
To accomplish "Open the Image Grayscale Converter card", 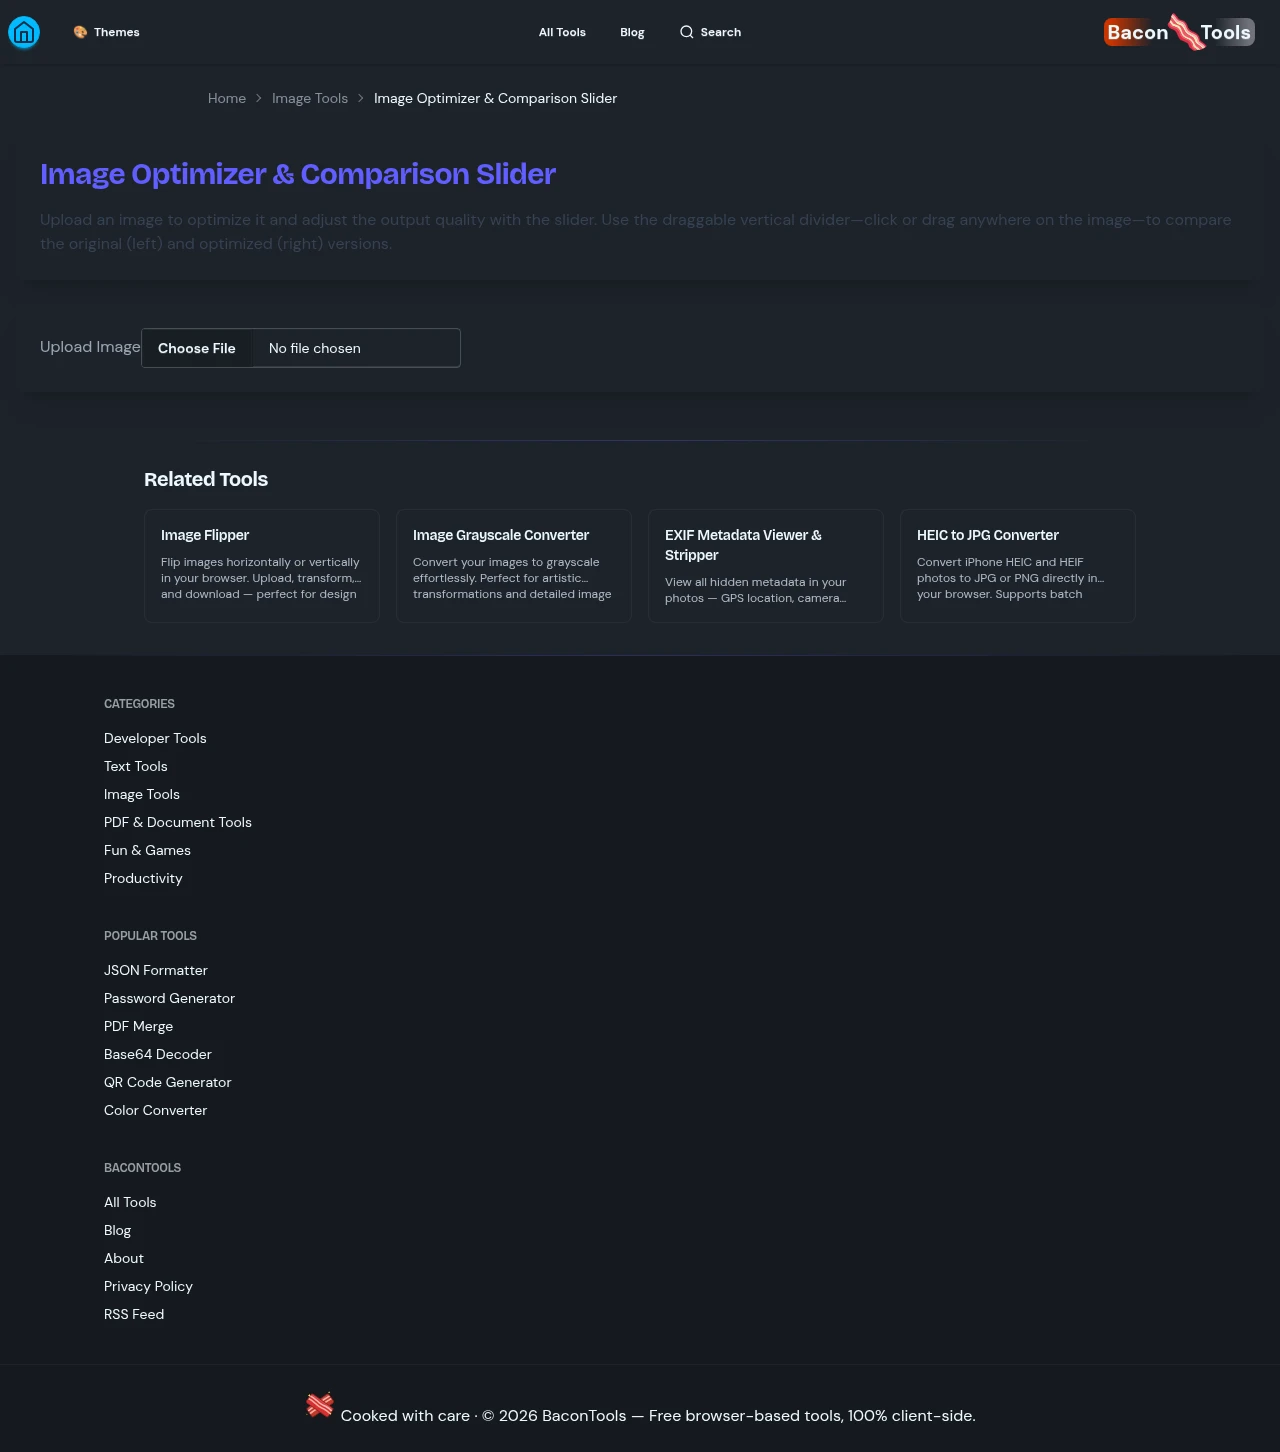I will pos(514,565).
